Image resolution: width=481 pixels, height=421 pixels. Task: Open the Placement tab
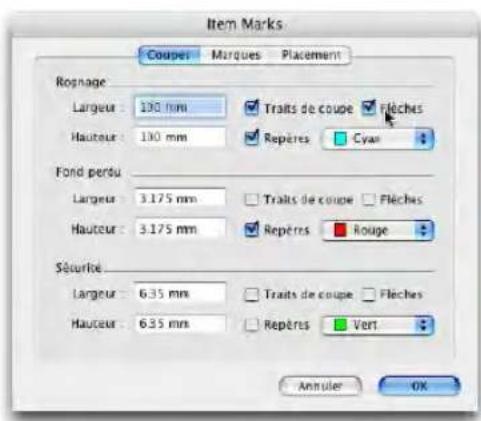pos(311,55)
